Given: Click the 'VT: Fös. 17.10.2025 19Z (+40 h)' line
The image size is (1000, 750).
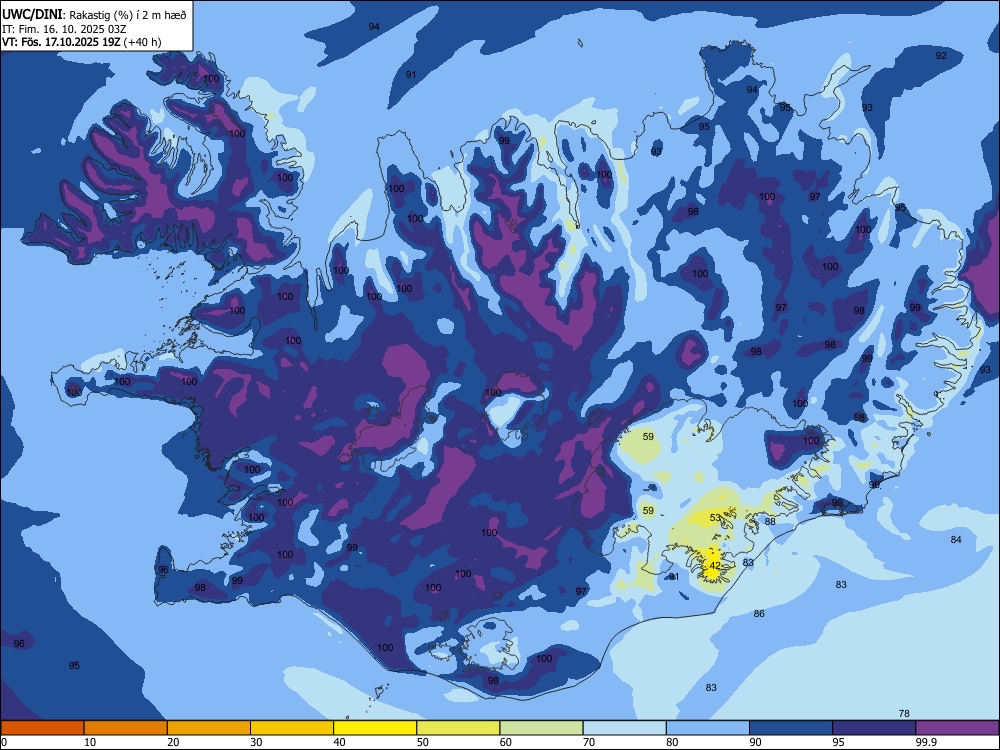Looking at the screenshot, I should pos(82,42).
